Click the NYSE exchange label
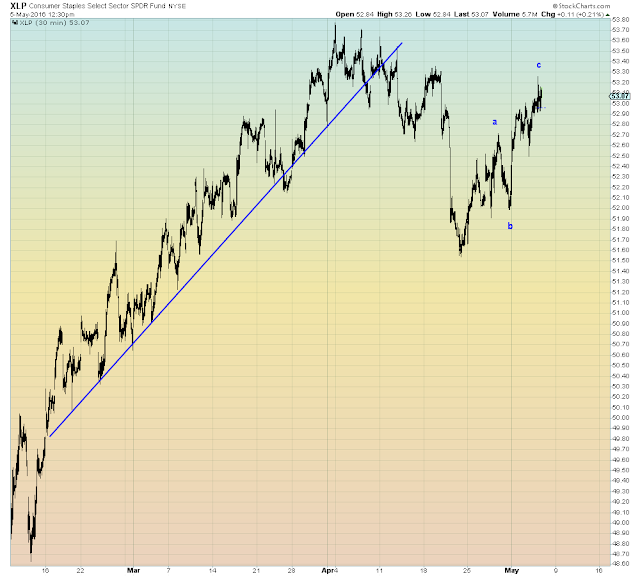The height and width of the screenshot is (576, 640). coord(177,6)
